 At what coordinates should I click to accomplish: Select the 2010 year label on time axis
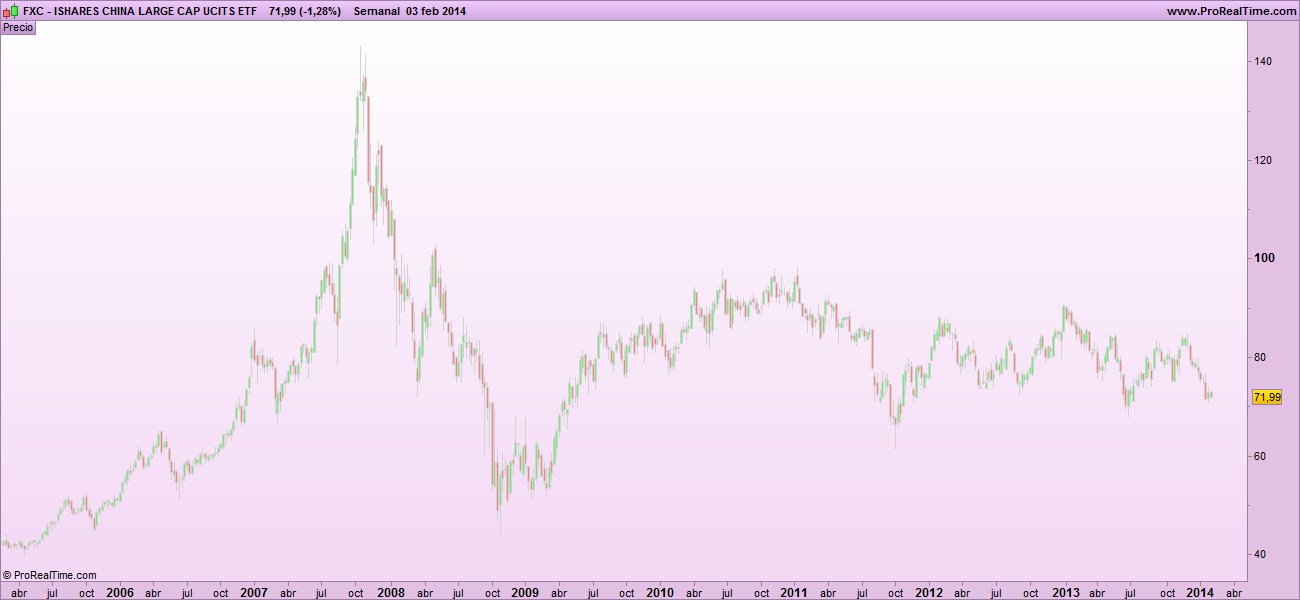coord(659,592)
